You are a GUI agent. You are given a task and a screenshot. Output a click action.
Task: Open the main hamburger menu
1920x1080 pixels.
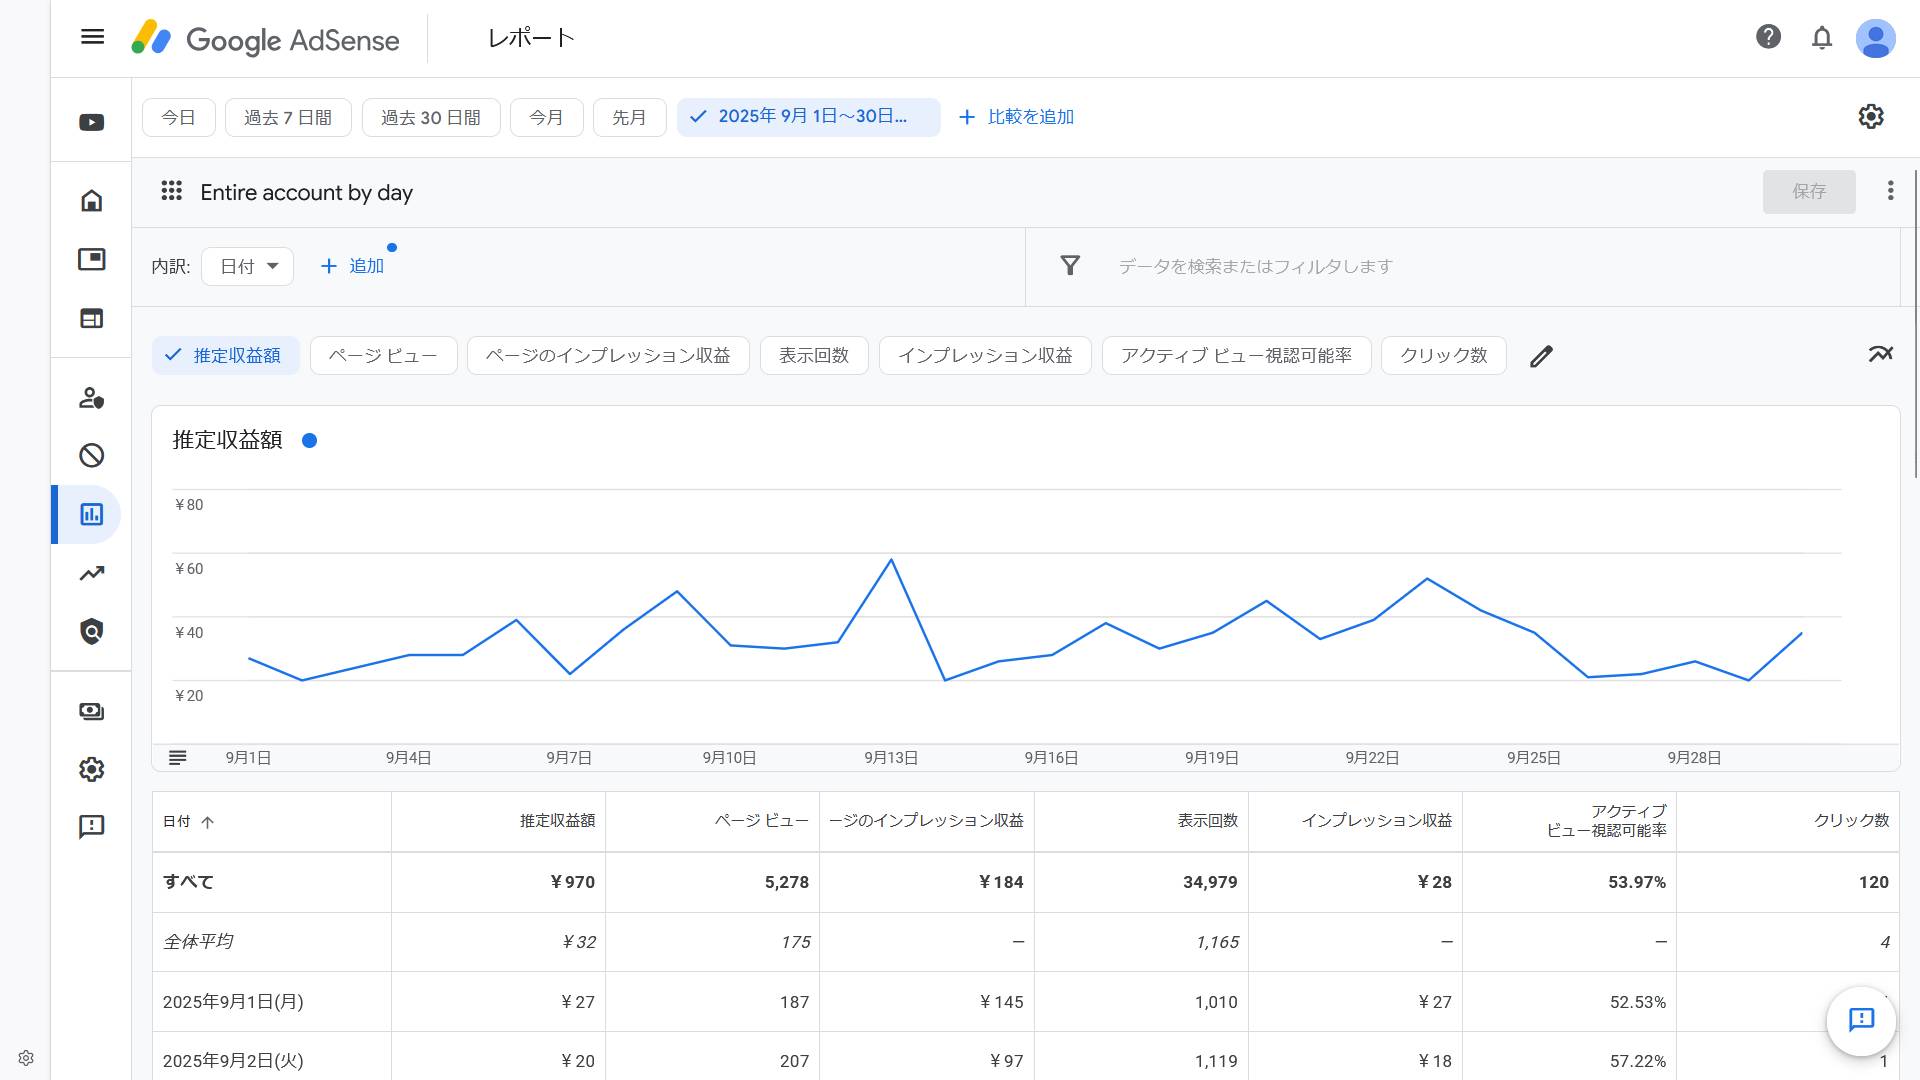pos(92,37)
